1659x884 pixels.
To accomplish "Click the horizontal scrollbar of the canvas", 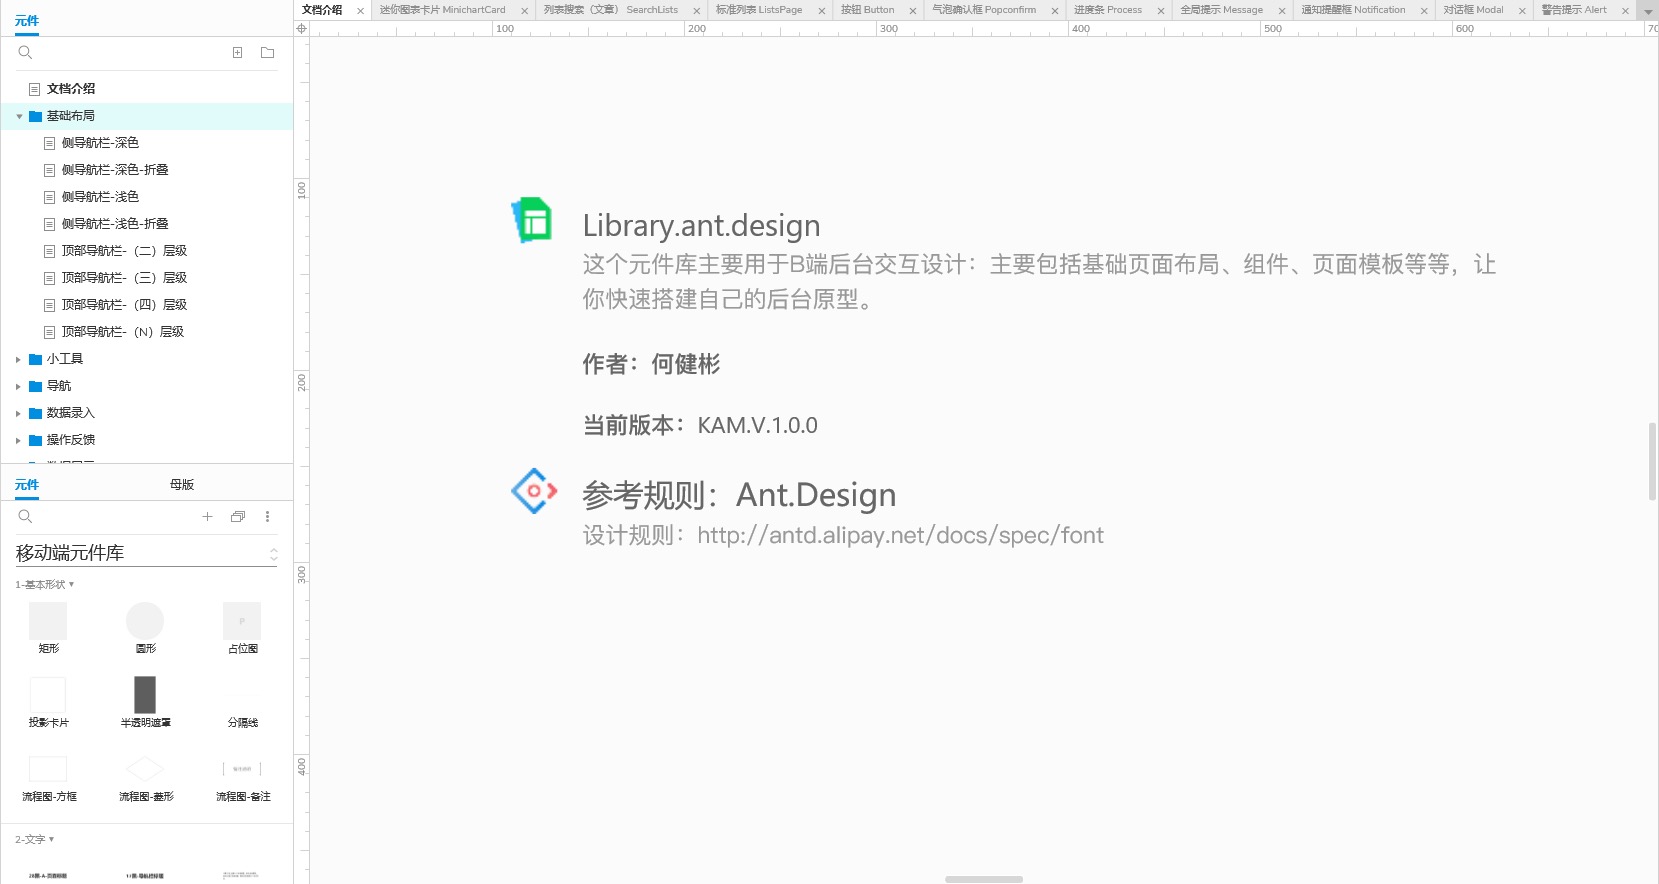I will (x=984, y=880).
